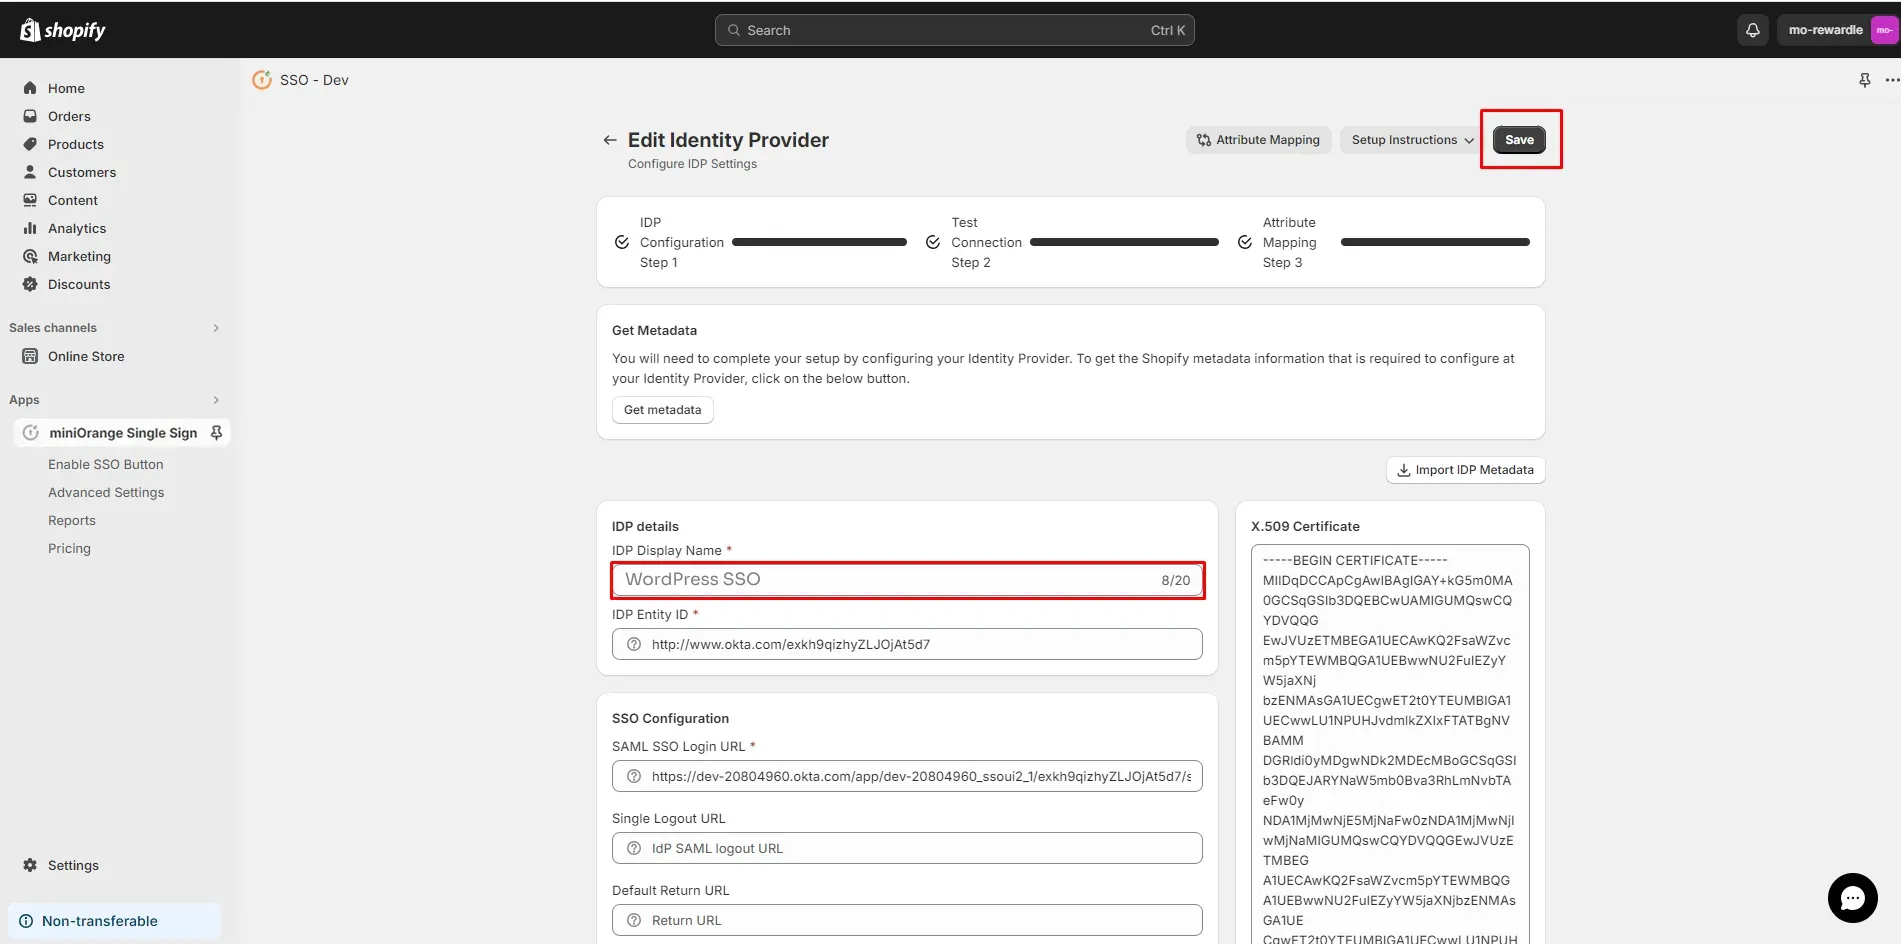Open Attribute Mapping
Screen dimensions: 1901x944
[x=1258, y=140]
